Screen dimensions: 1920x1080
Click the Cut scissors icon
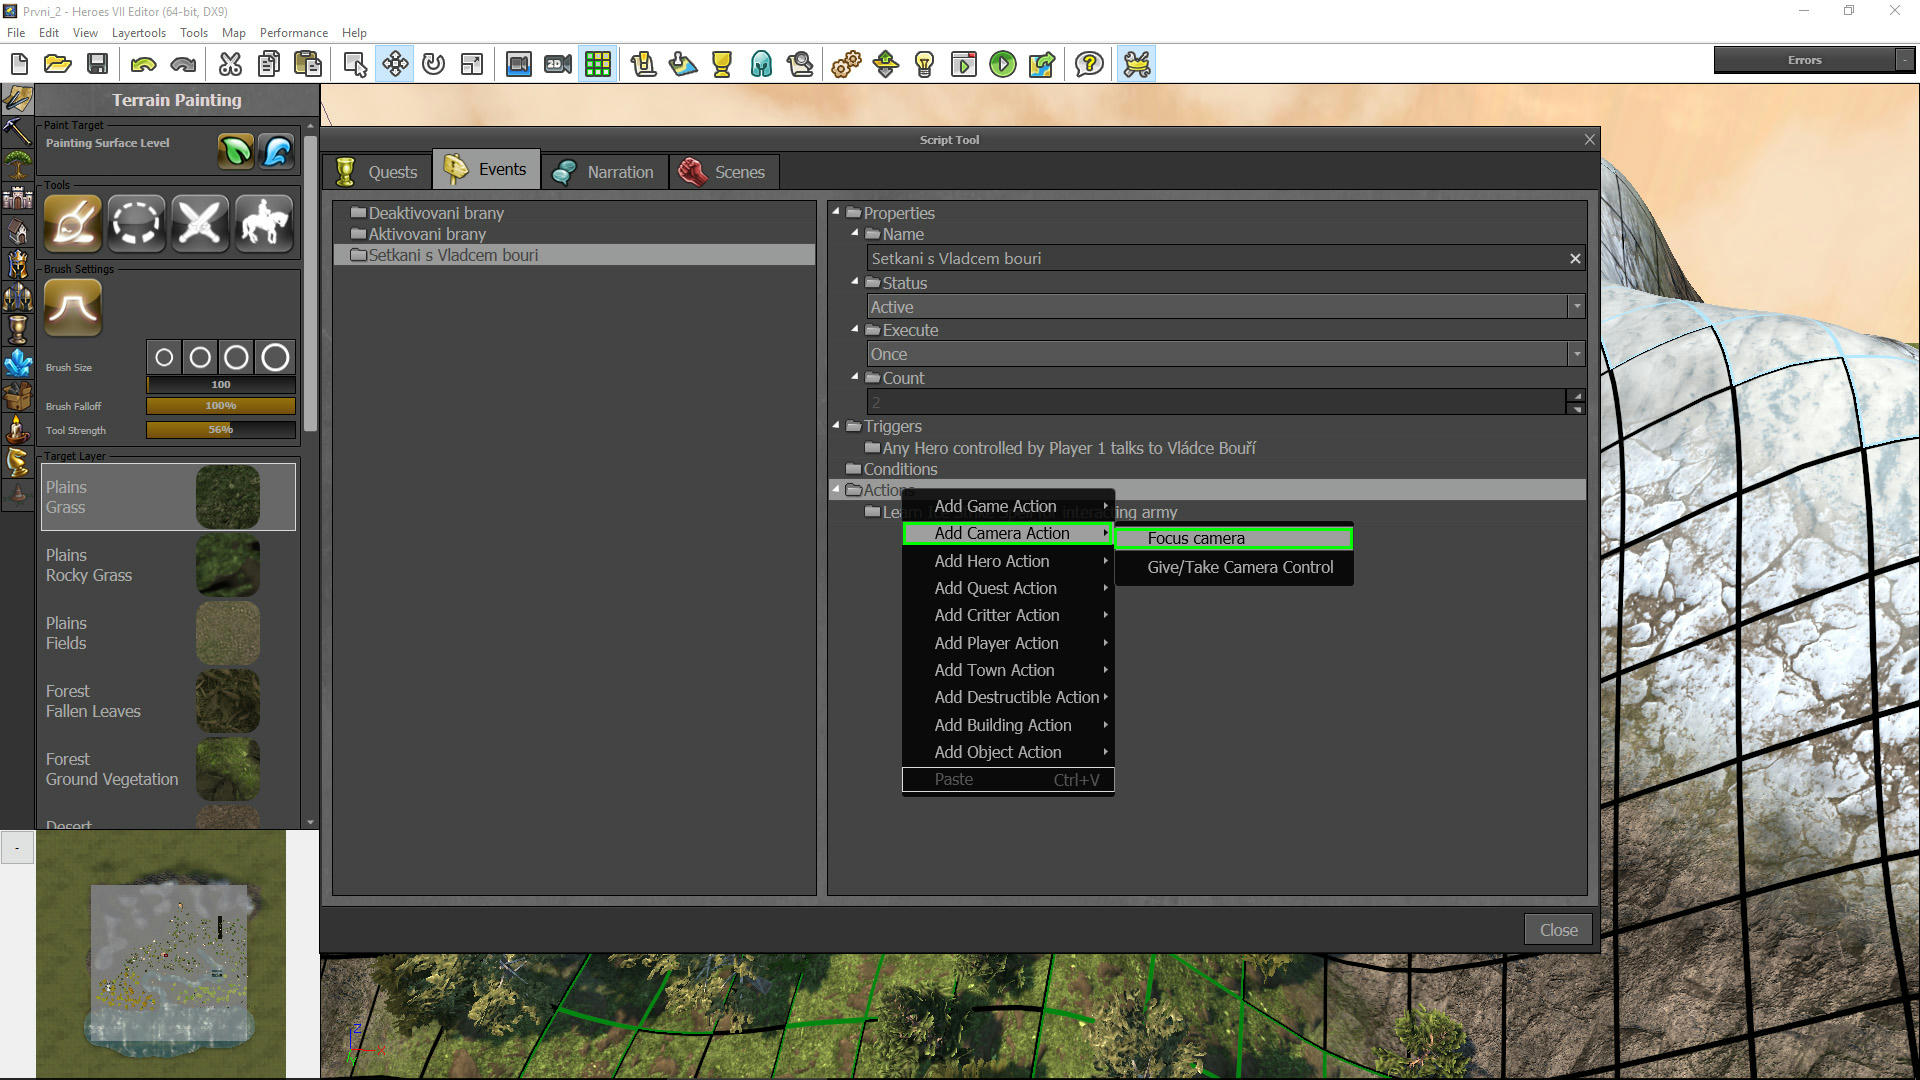click(x=230, y=65)
